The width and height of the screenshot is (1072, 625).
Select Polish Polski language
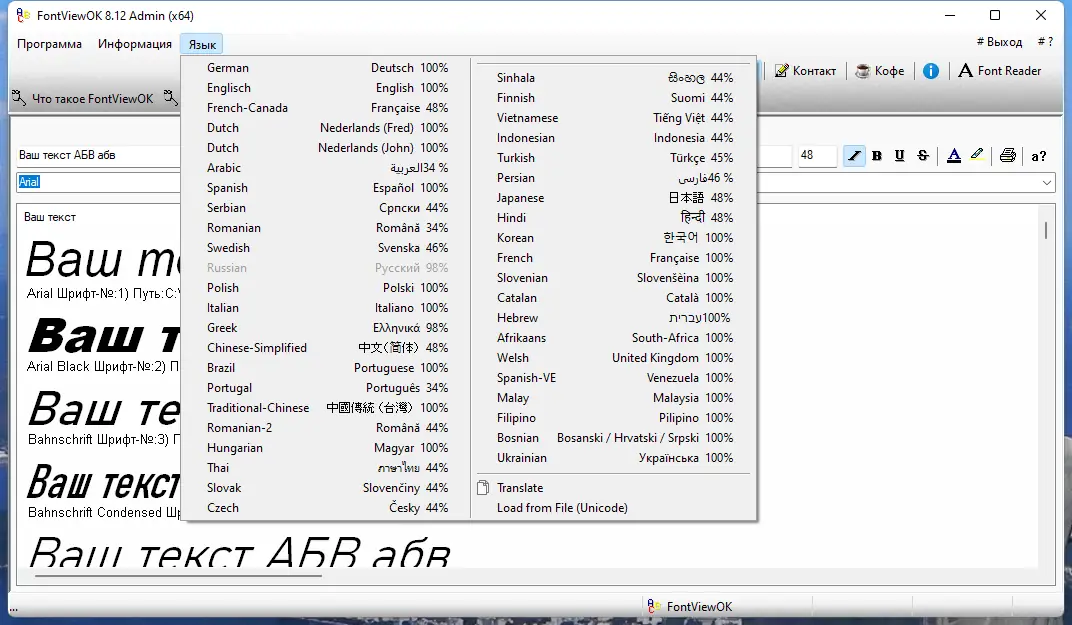[x=327, y=288]
